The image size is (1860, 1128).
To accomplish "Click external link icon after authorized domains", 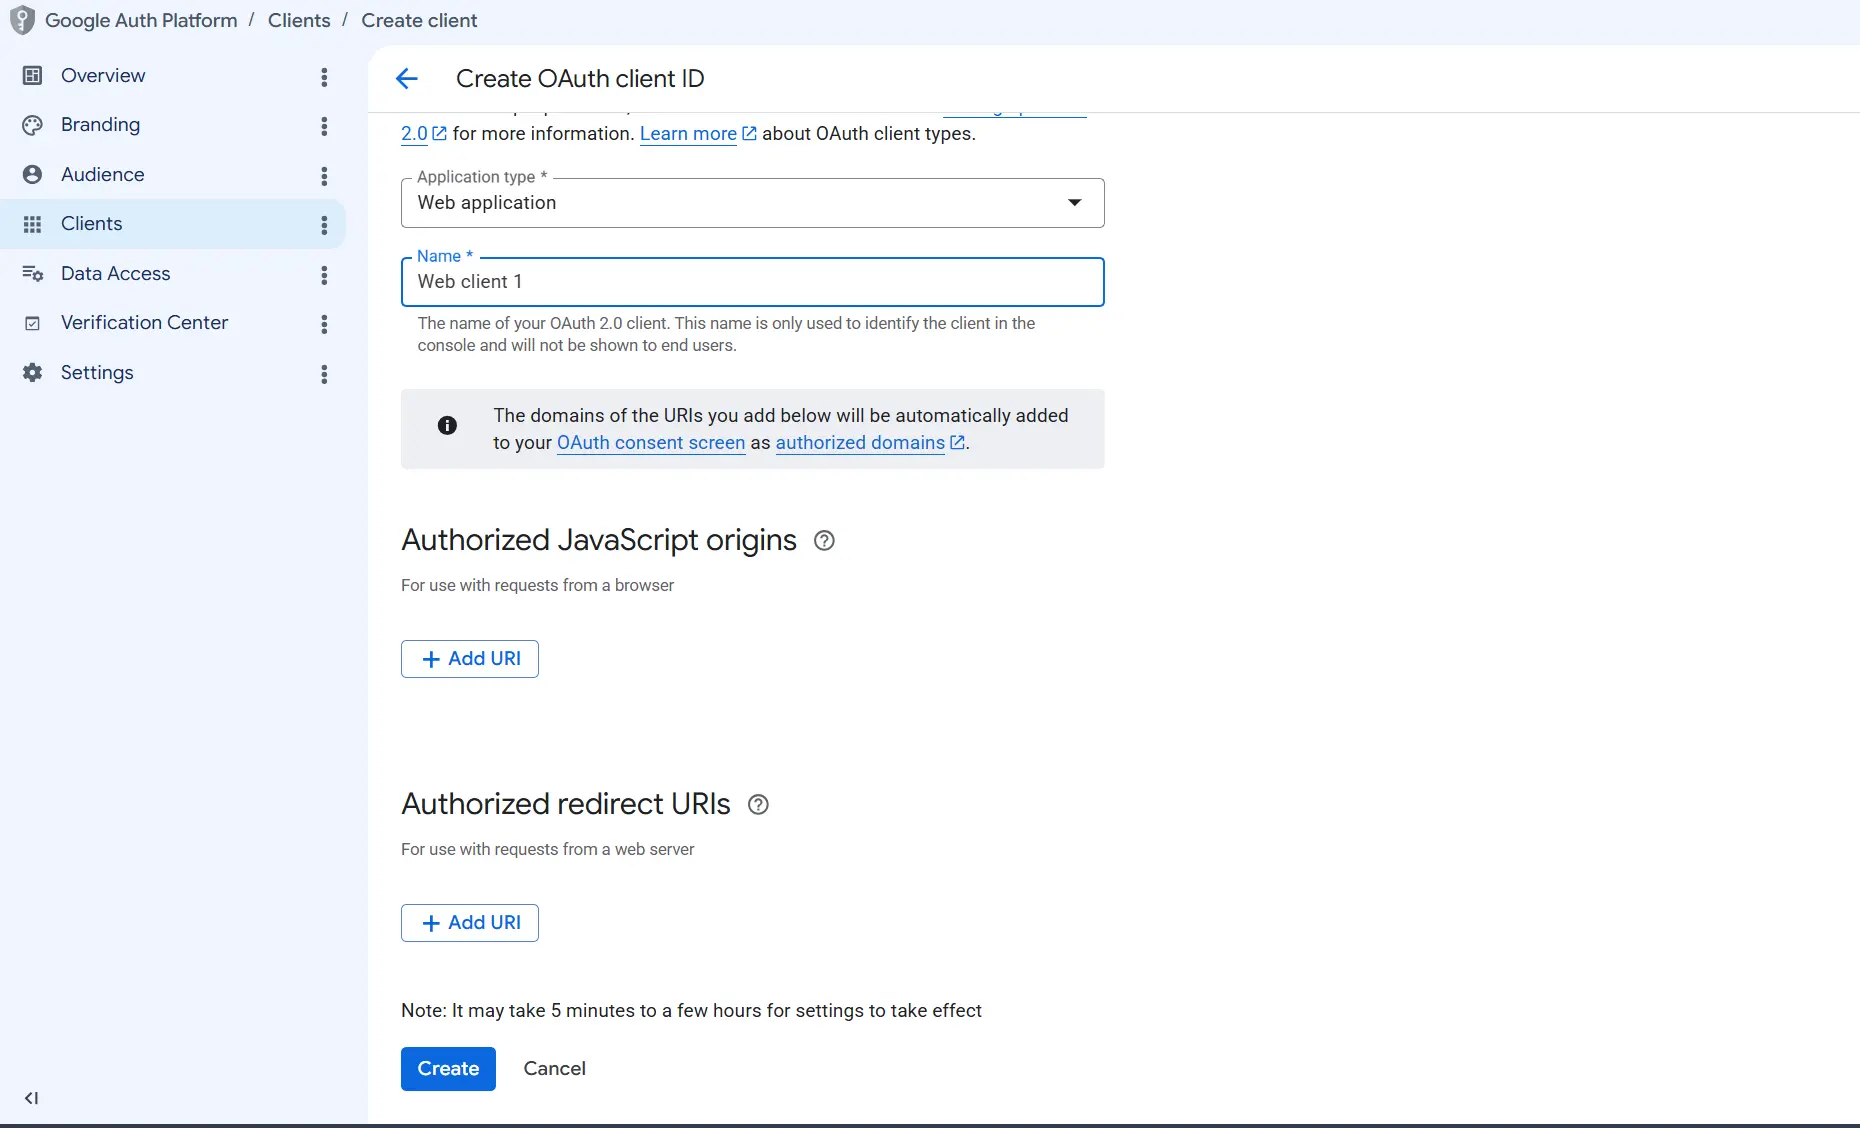I will [957, 442].
